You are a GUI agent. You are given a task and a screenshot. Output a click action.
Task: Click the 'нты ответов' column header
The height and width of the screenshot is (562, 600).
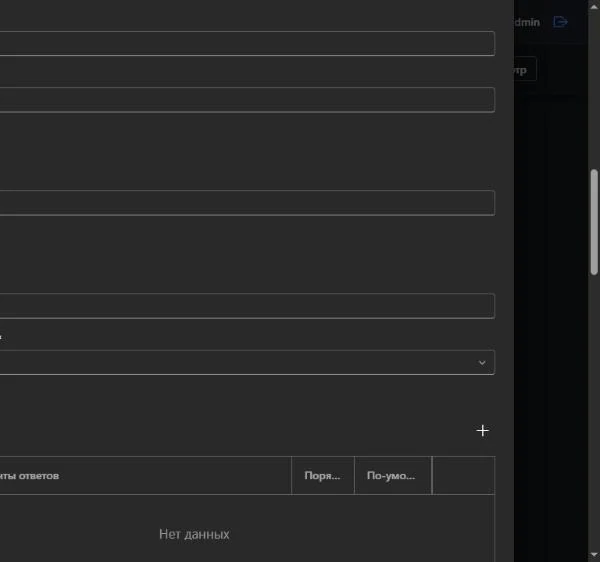coord(145,476)
